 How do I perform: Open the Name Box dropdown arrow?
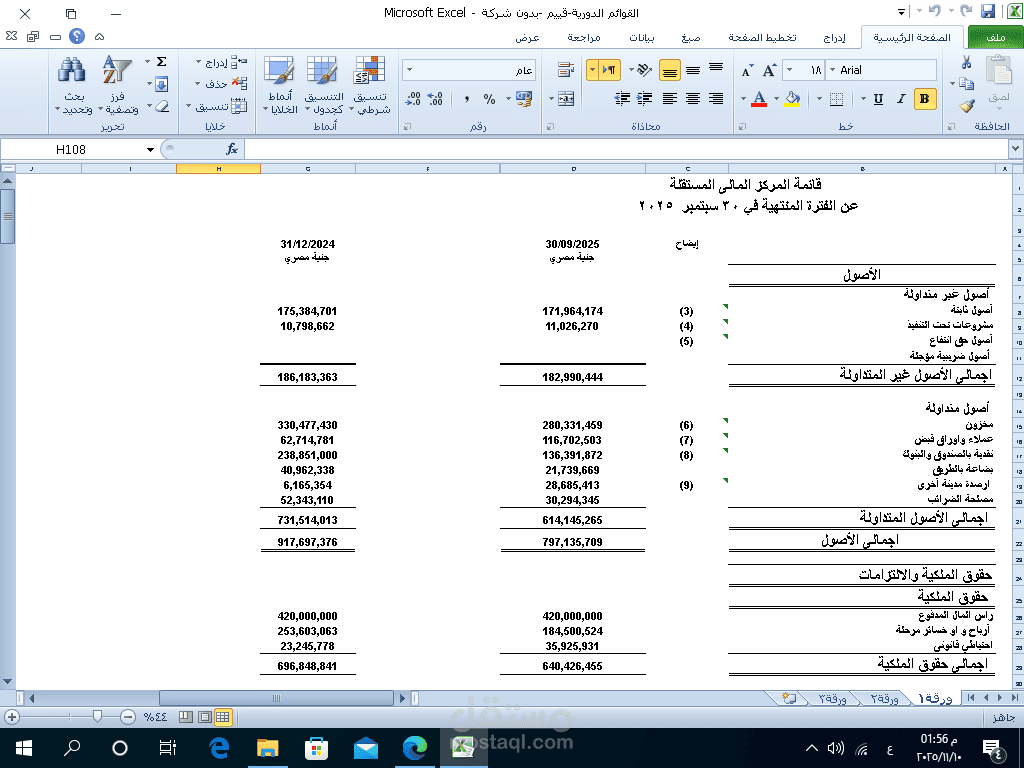coord(150,150)
